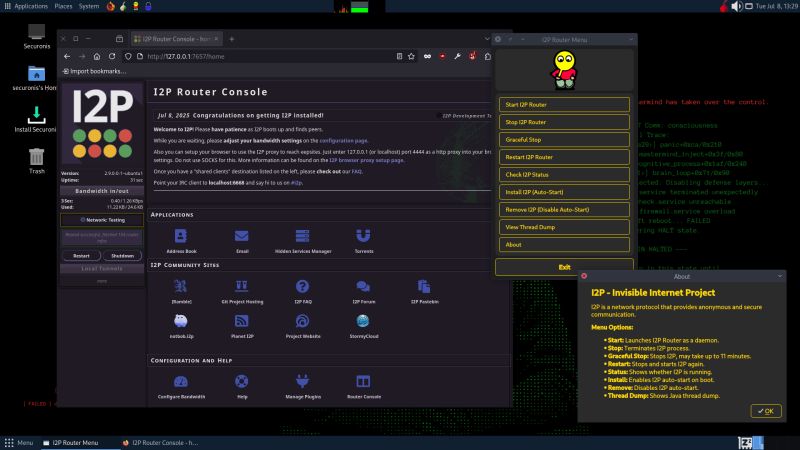Viewport: 800px width, 450px height.
Task: Click Import bookmarks in bookmarks bar
Action: (x=94, y=71)
